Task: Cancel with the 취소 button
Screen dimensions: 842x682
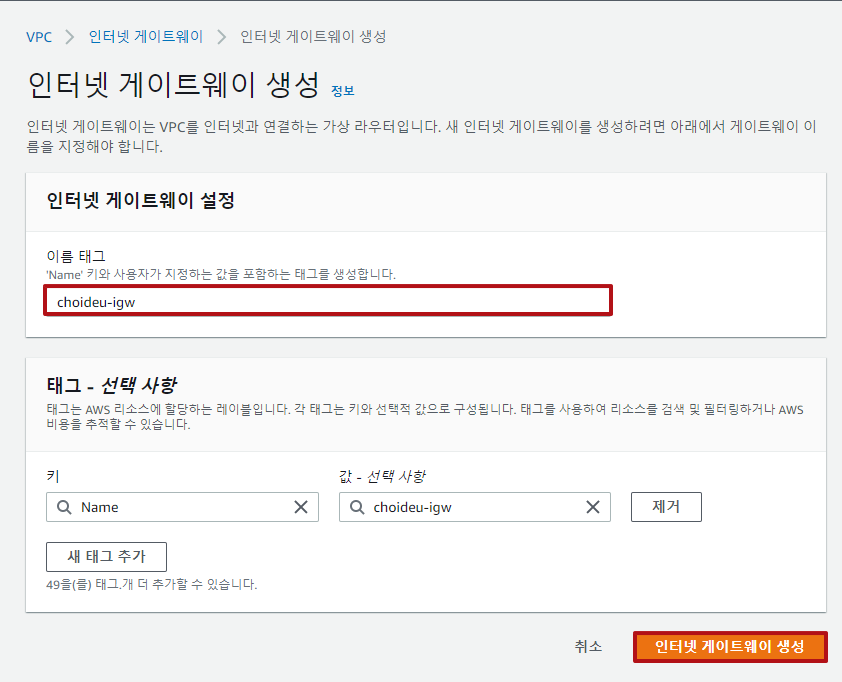Action: click(x=588, y=646)
